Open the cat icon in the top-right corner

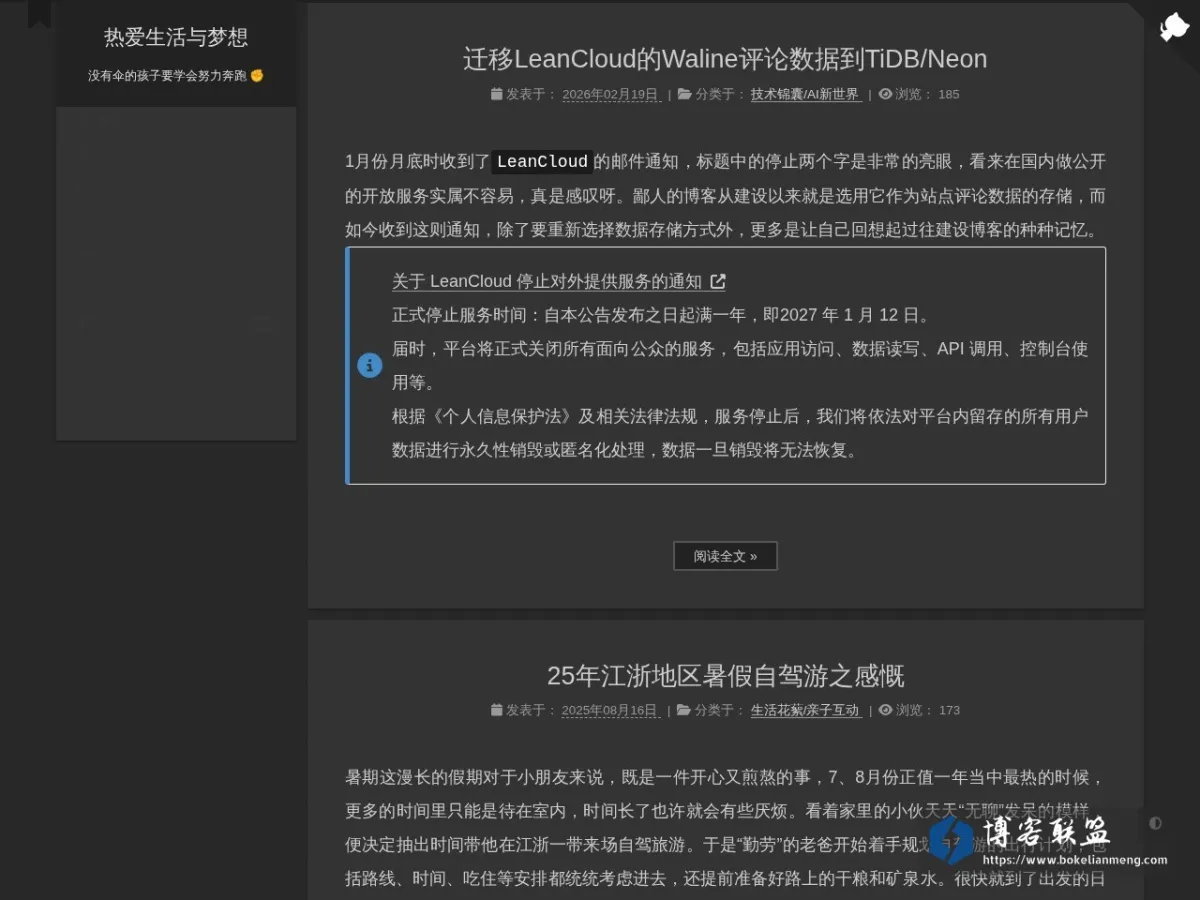click(x=1174, y=27)
